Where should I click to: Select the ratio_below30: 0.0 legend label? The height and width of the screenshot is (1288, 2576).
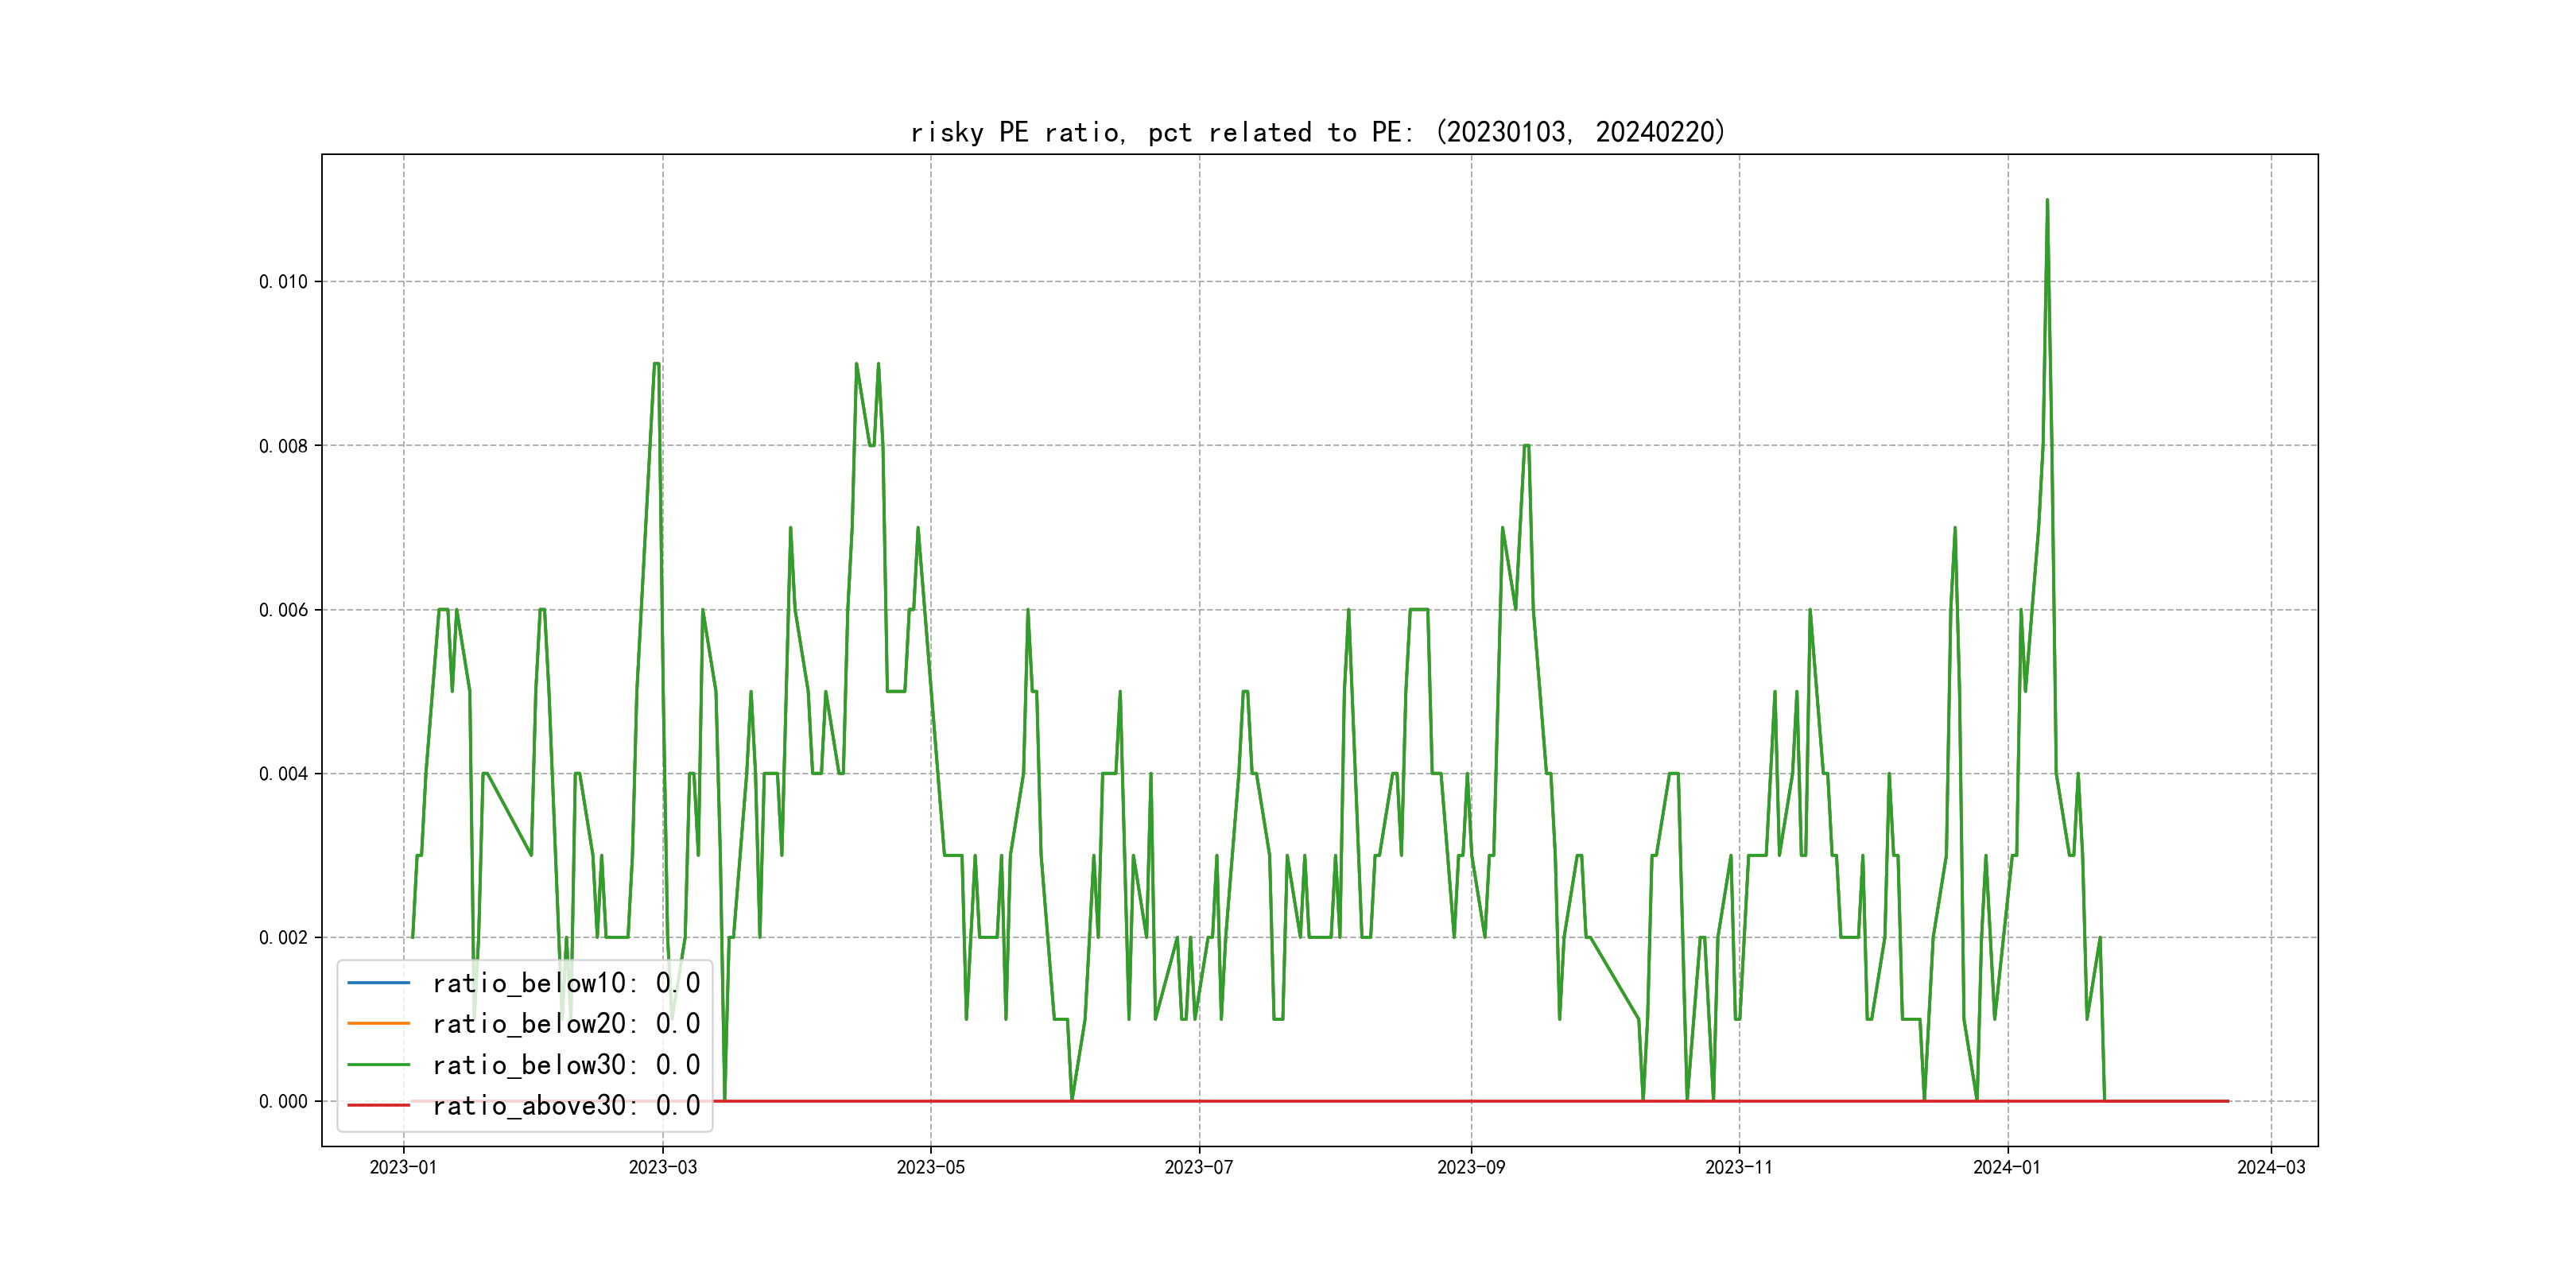click(x=565, y=1065)
